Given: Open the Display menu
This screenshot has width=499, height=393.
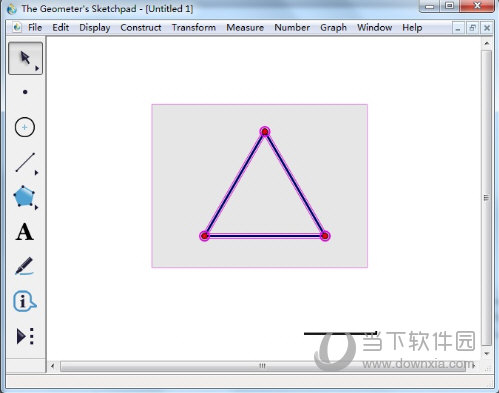Looking at the screenshot, I should pos(95,27).
